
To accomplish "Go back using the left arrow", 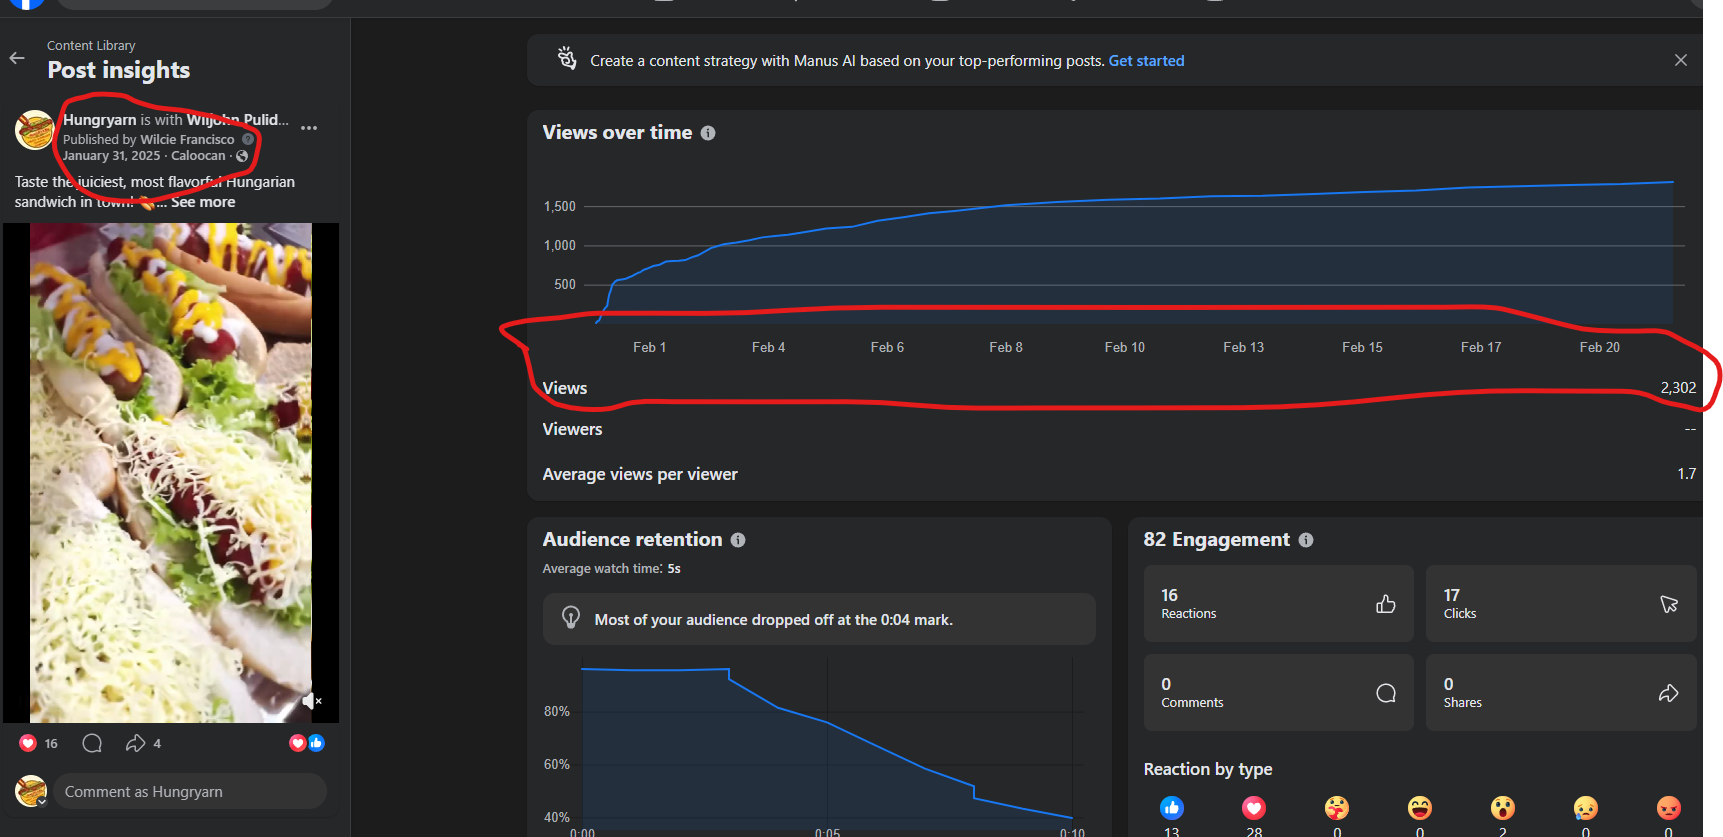I will click(17, 58).
